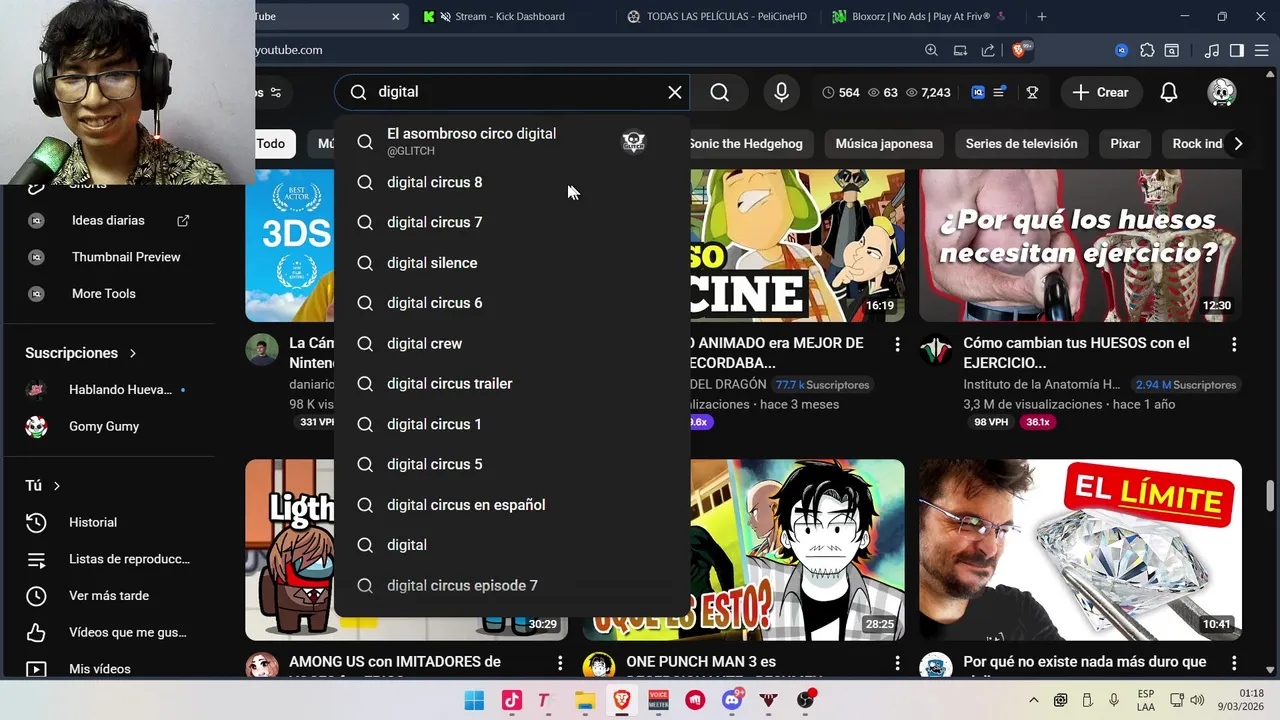
Task: Select the Música japonesa filter chip
Action: click(x=884, y=143)
